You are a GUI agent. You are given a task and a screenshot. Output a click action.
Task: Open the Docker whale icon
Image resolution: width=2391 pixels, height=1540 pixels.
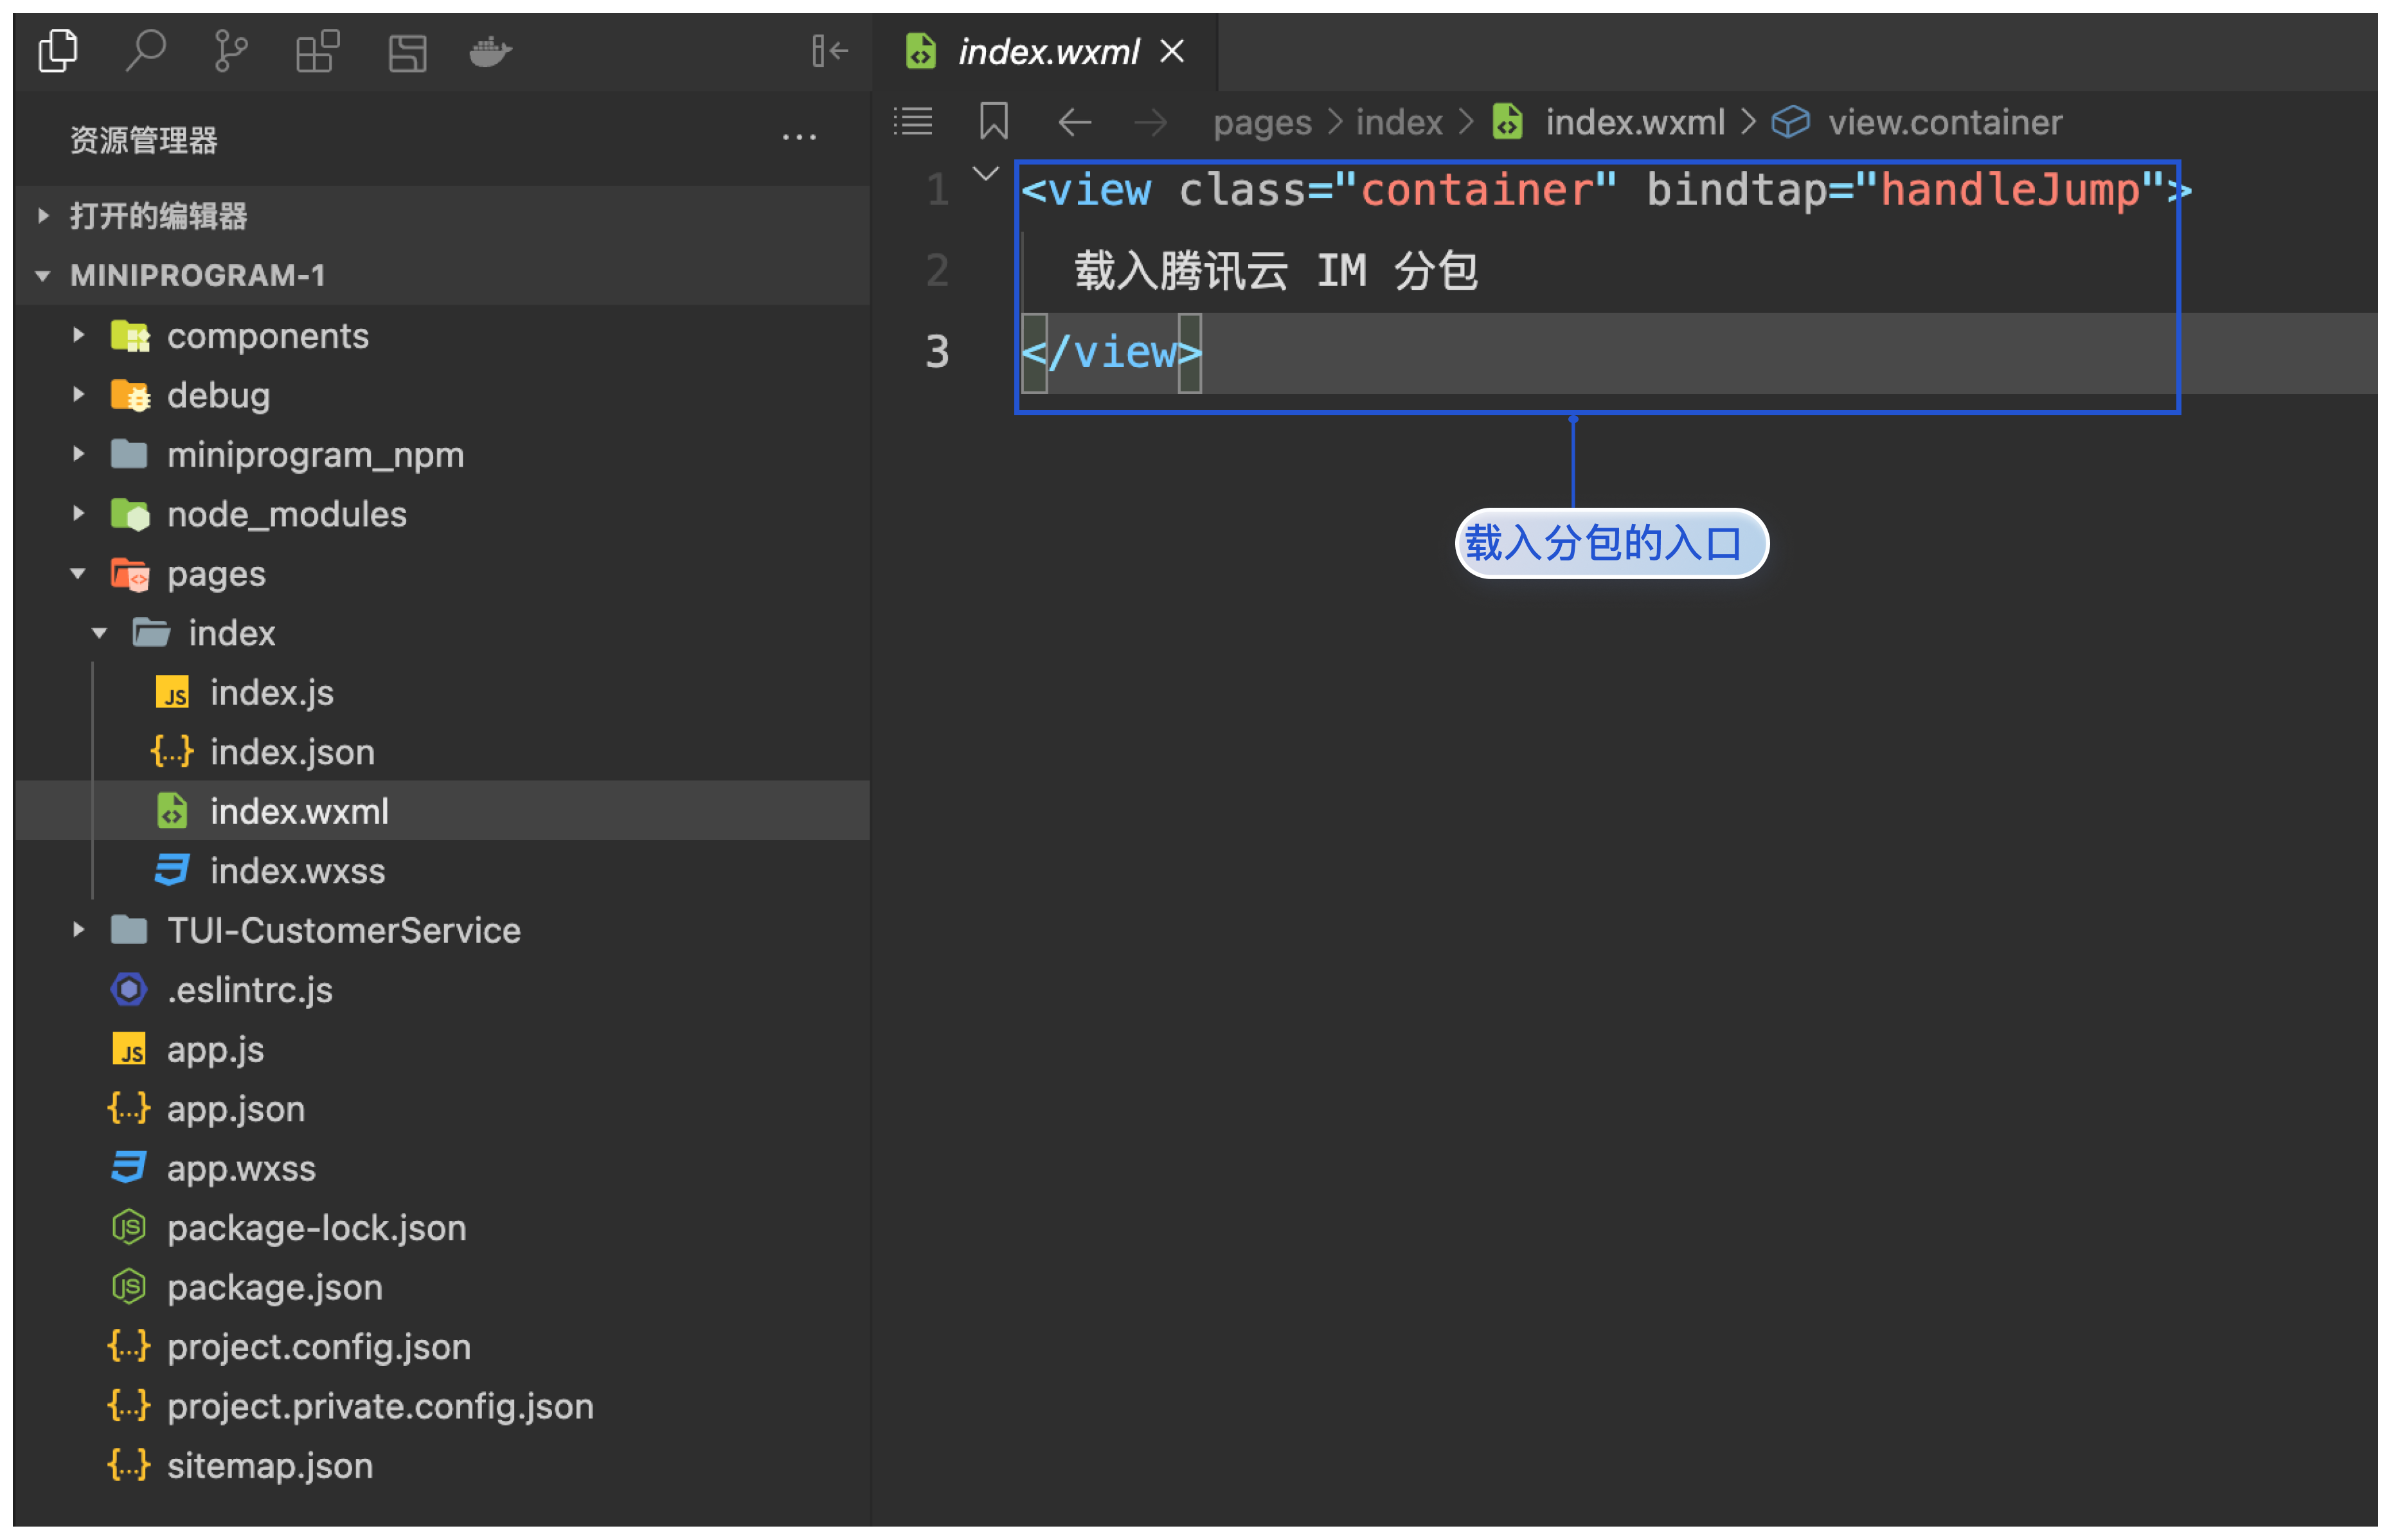[491, 51]
